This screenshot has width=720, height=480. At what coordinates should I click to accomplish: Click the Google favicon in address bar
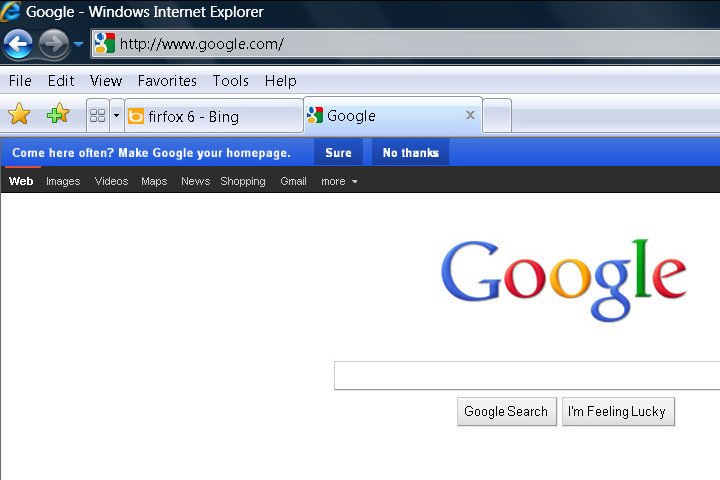[104, 44]
